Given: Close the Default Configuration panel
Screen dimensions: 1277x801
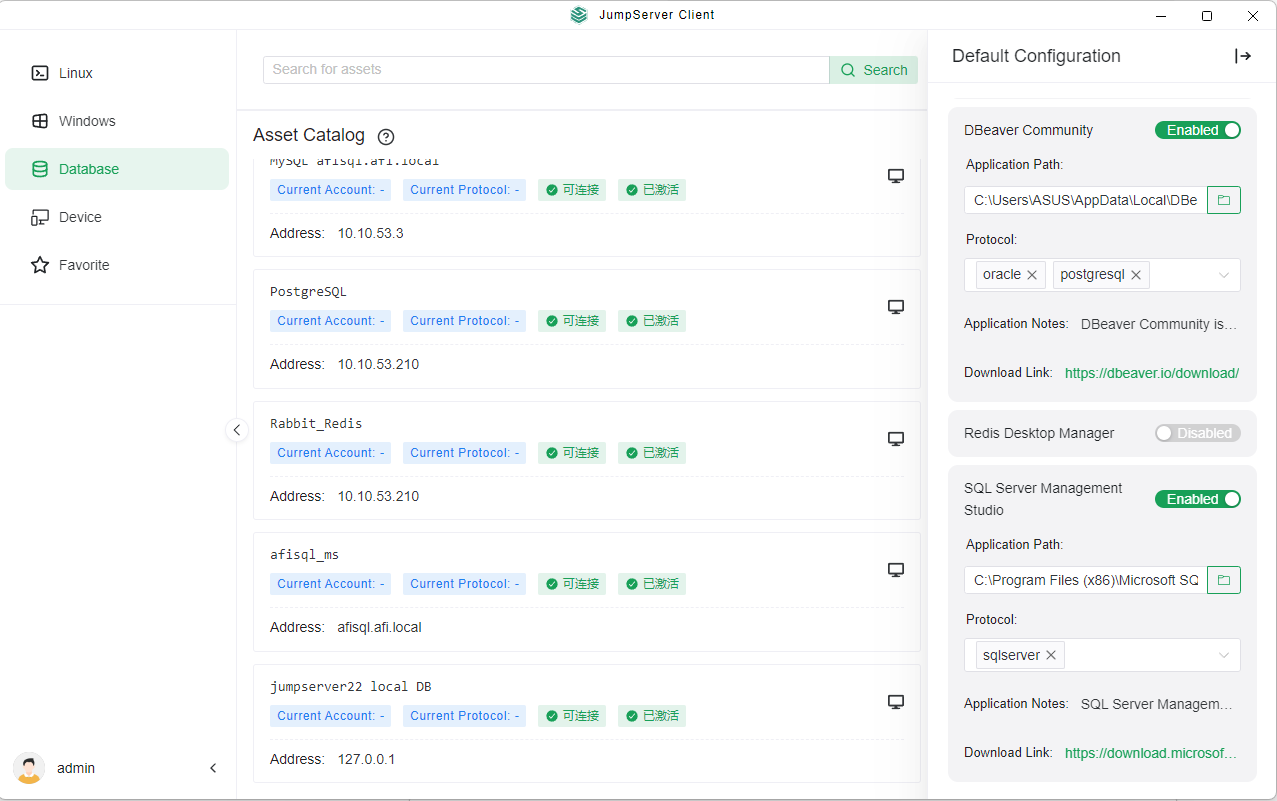Looking at the screenshot, I should click(x=1243, y=56).
